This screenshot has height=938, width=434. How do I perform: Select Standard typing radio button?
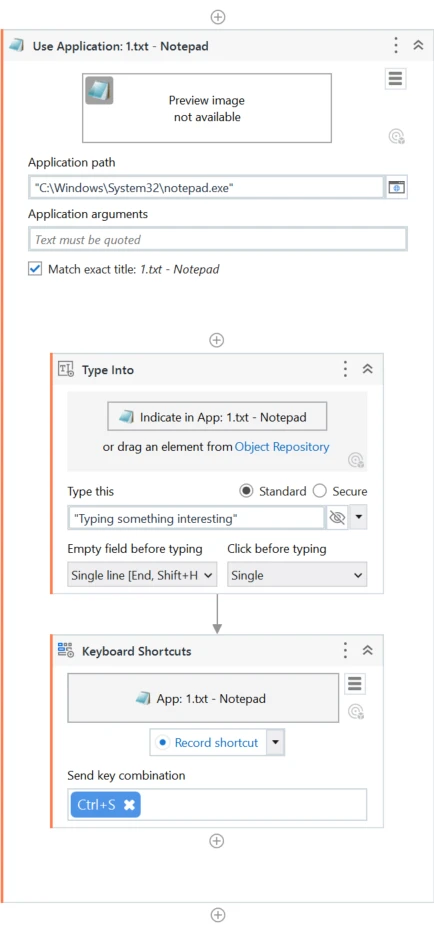pos(245,491)
